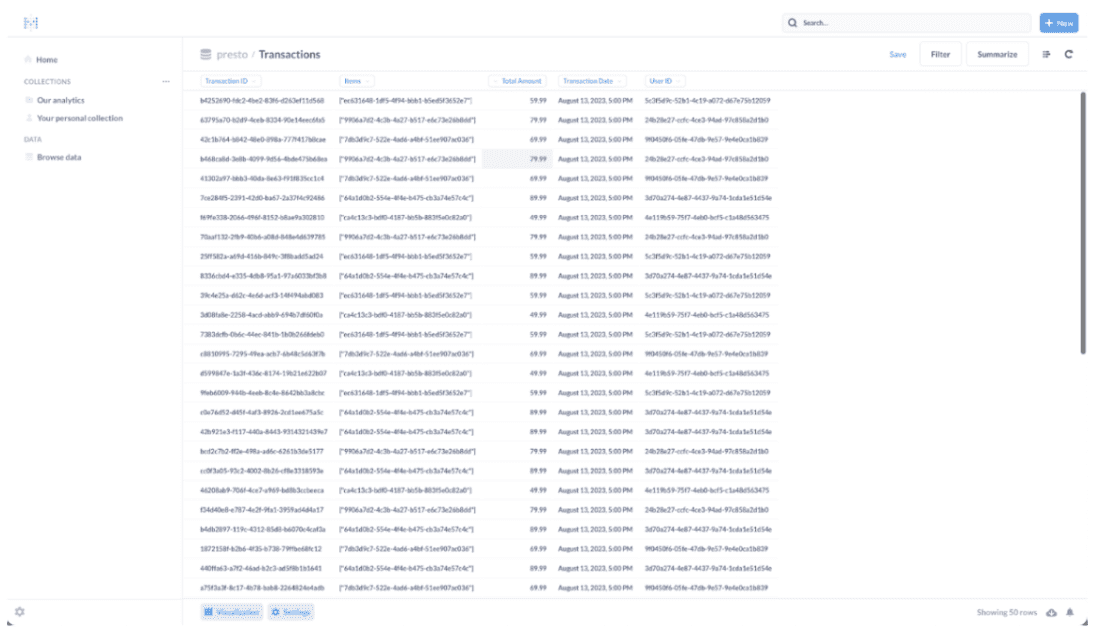Download full results via cloud icon
Screen dimensions: 1100x630
click(x=1051, y=612)
